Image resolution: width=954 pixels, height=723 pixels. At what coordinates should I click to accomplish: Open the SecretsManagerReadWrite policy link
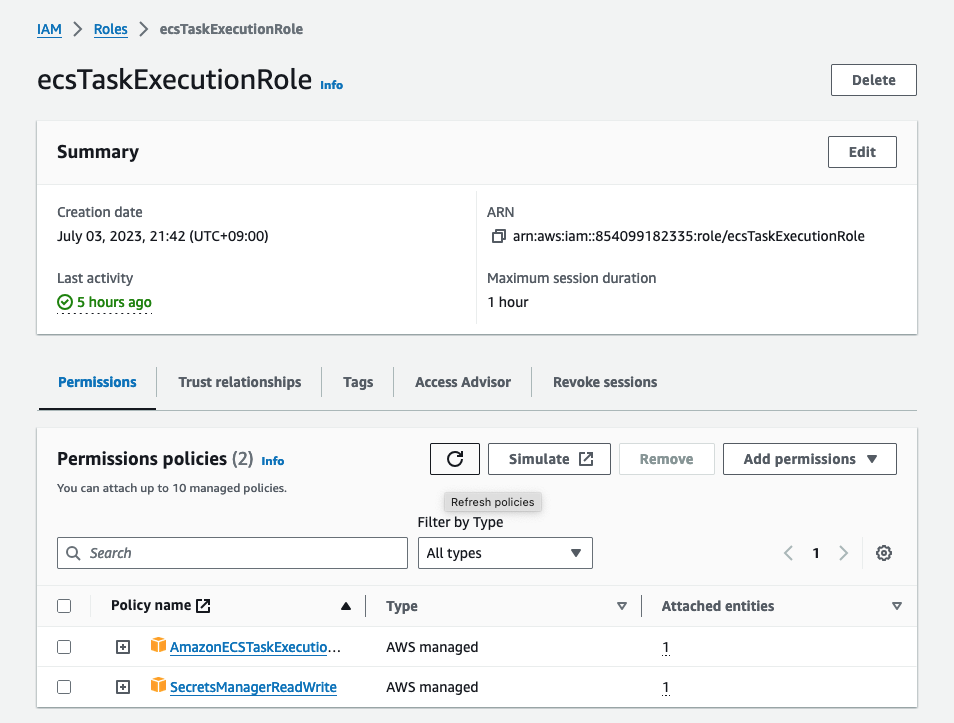point(253,687)
